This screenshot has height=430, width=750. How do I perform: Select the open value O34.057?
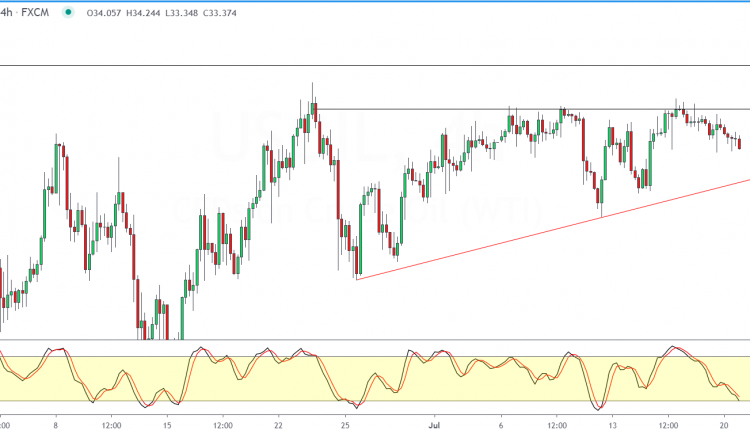pyautogui.click(x=104, y=13)
